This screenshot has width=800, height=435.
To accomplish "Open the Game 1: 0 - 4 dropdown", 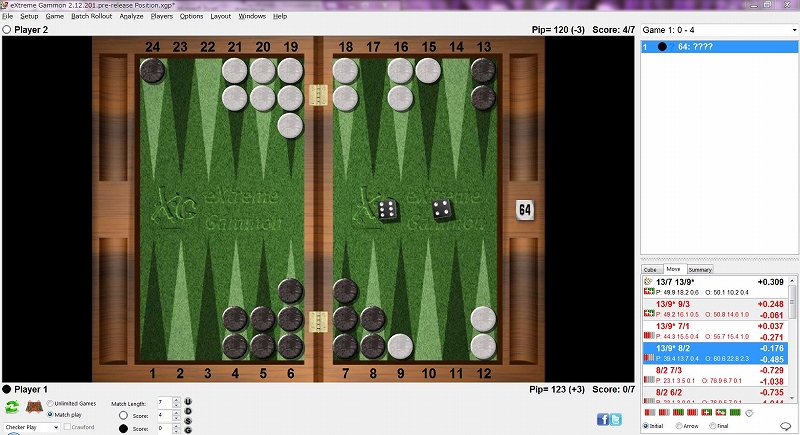I will coord(719,30).
